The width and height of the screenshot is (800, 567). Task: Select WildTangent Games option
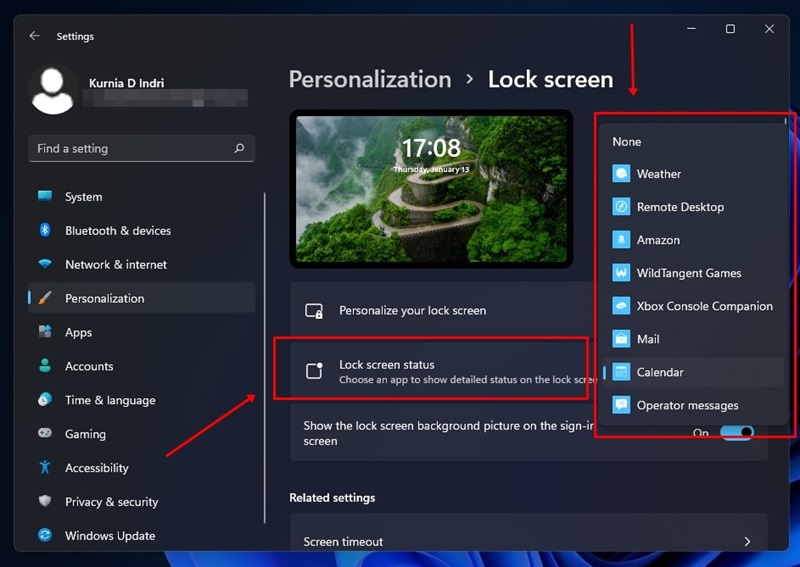coord(692,273)
